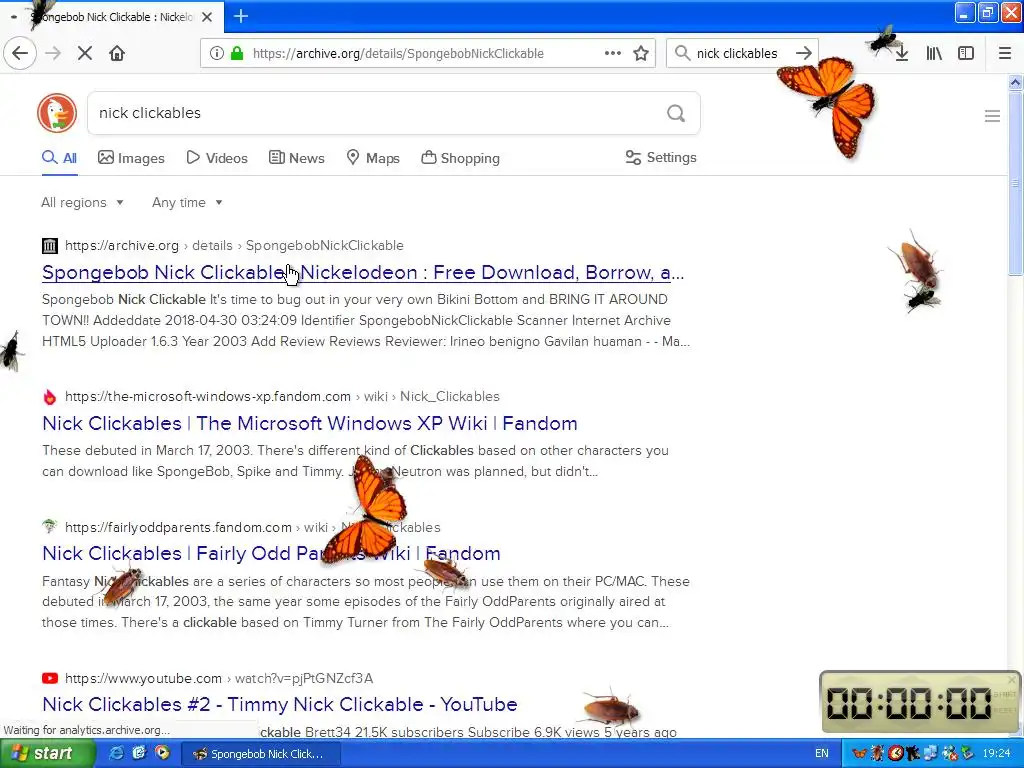Click the scrollbar up arrow
The image size is (1024, 768).
[x=1015, y=82]
